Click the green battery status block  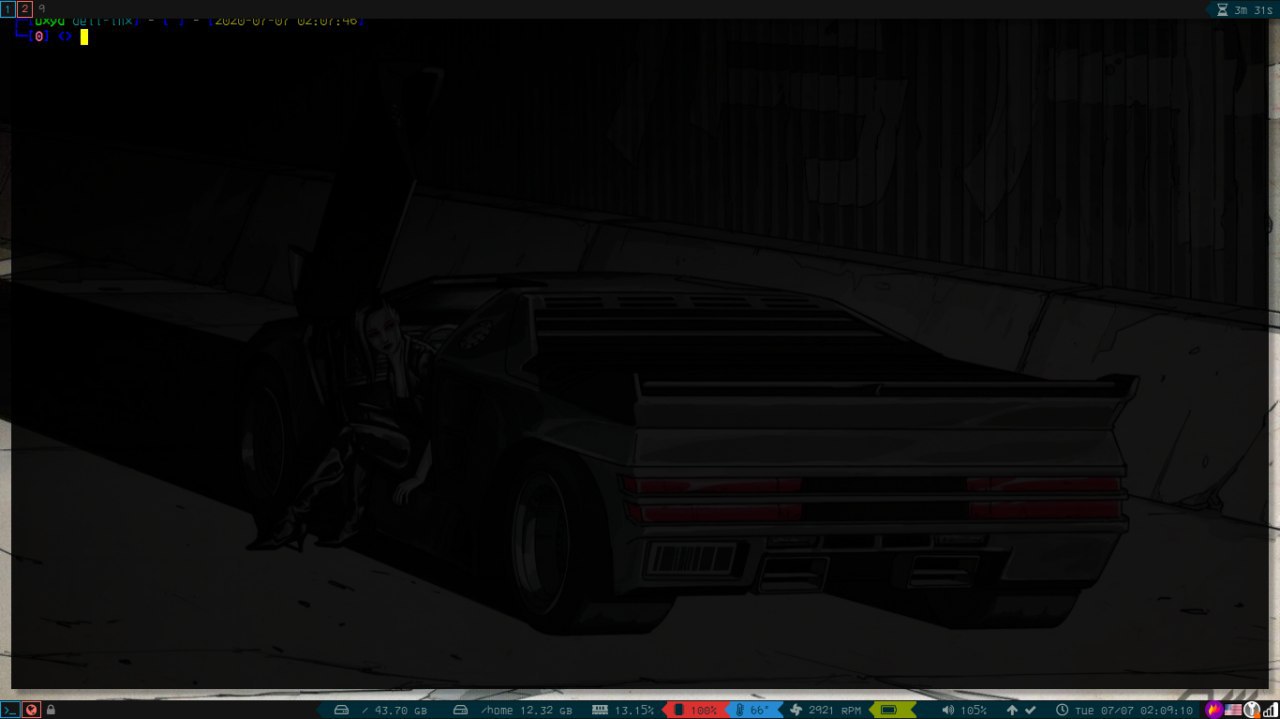tap(892, 710)
